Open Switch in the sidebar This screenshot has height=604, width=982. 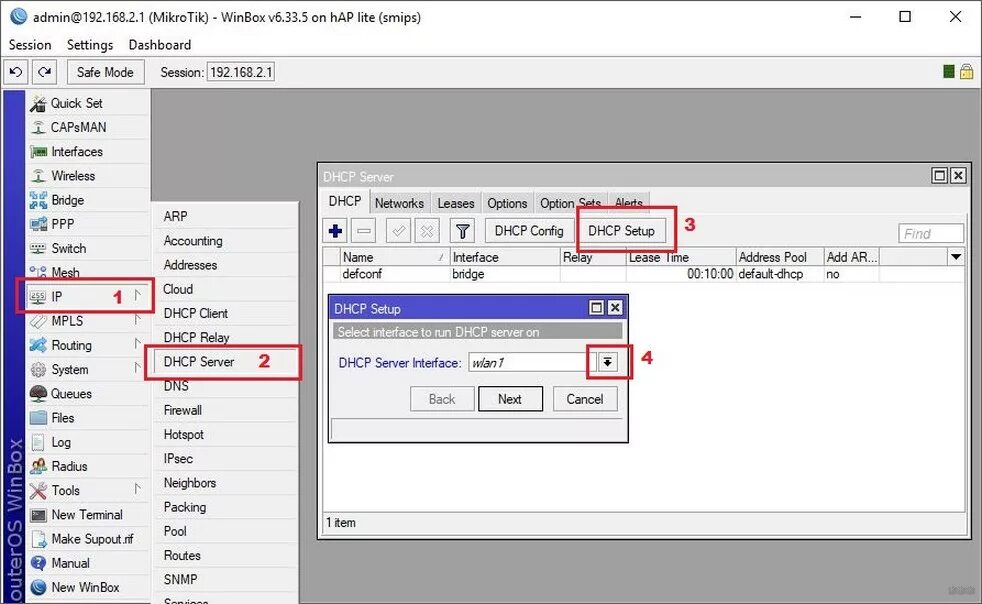(88, 248)
